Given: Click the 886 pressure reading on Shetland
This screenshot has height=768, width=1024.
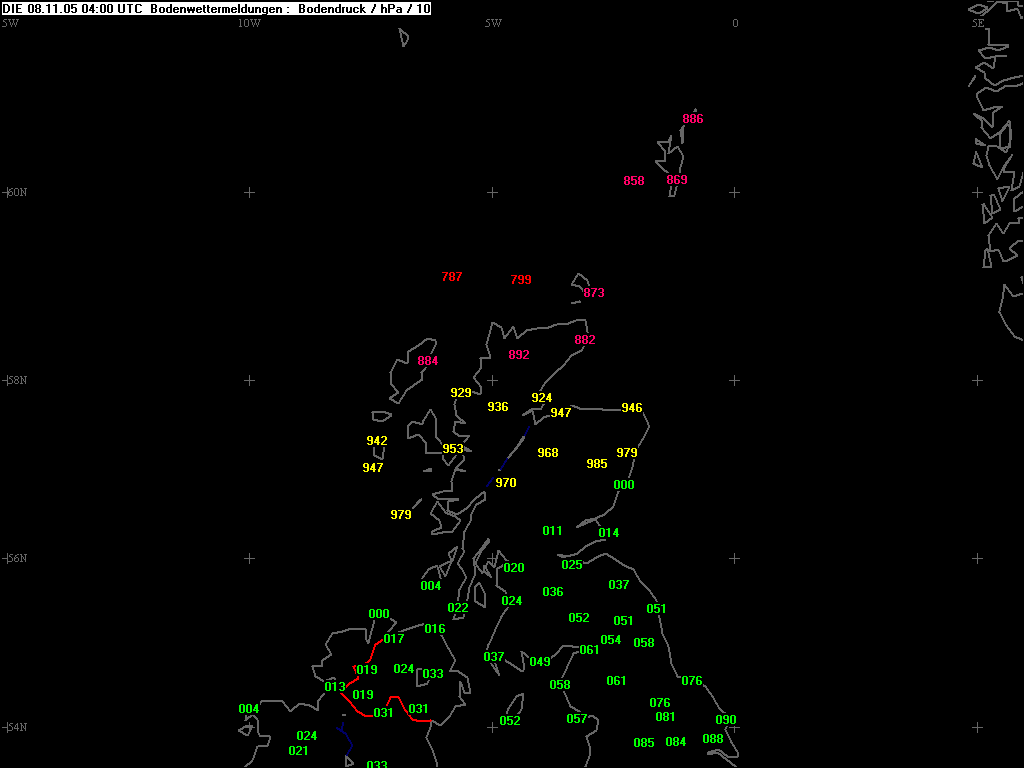Looking at the screenshot, I should click(x=692, y=119).
